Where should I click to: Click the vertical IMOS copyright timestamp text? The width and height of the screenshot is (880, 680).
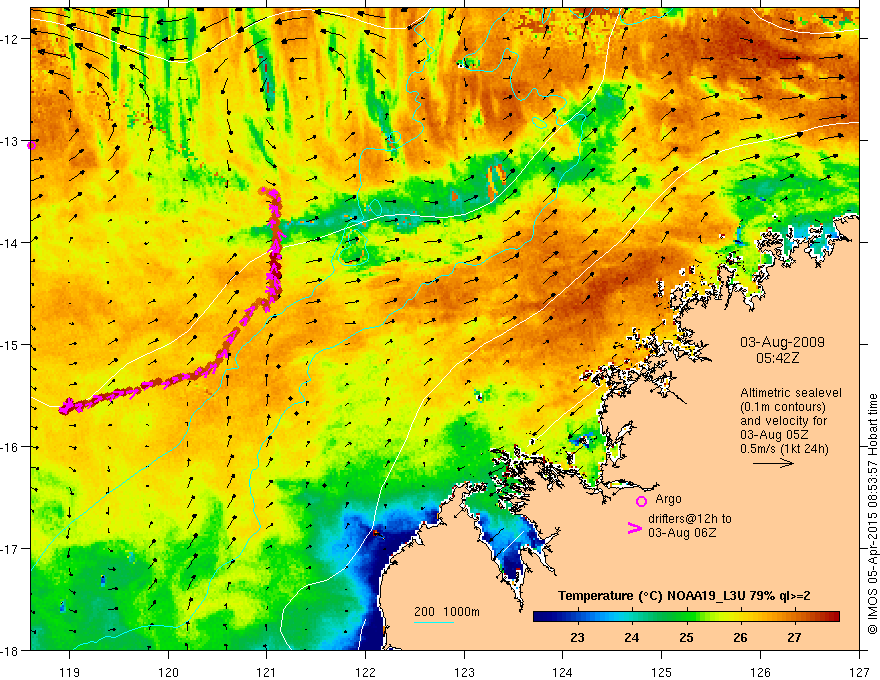pos(873,514)
